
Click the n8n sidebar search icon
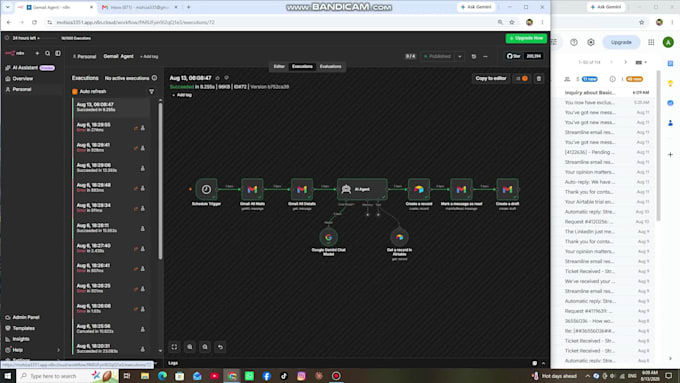(48, 53)
